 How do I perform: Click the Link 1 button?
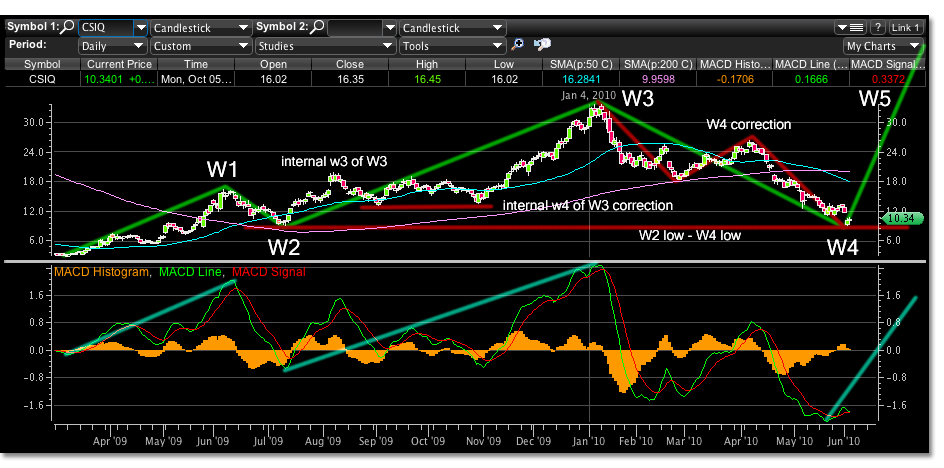(x=905, y=28)
